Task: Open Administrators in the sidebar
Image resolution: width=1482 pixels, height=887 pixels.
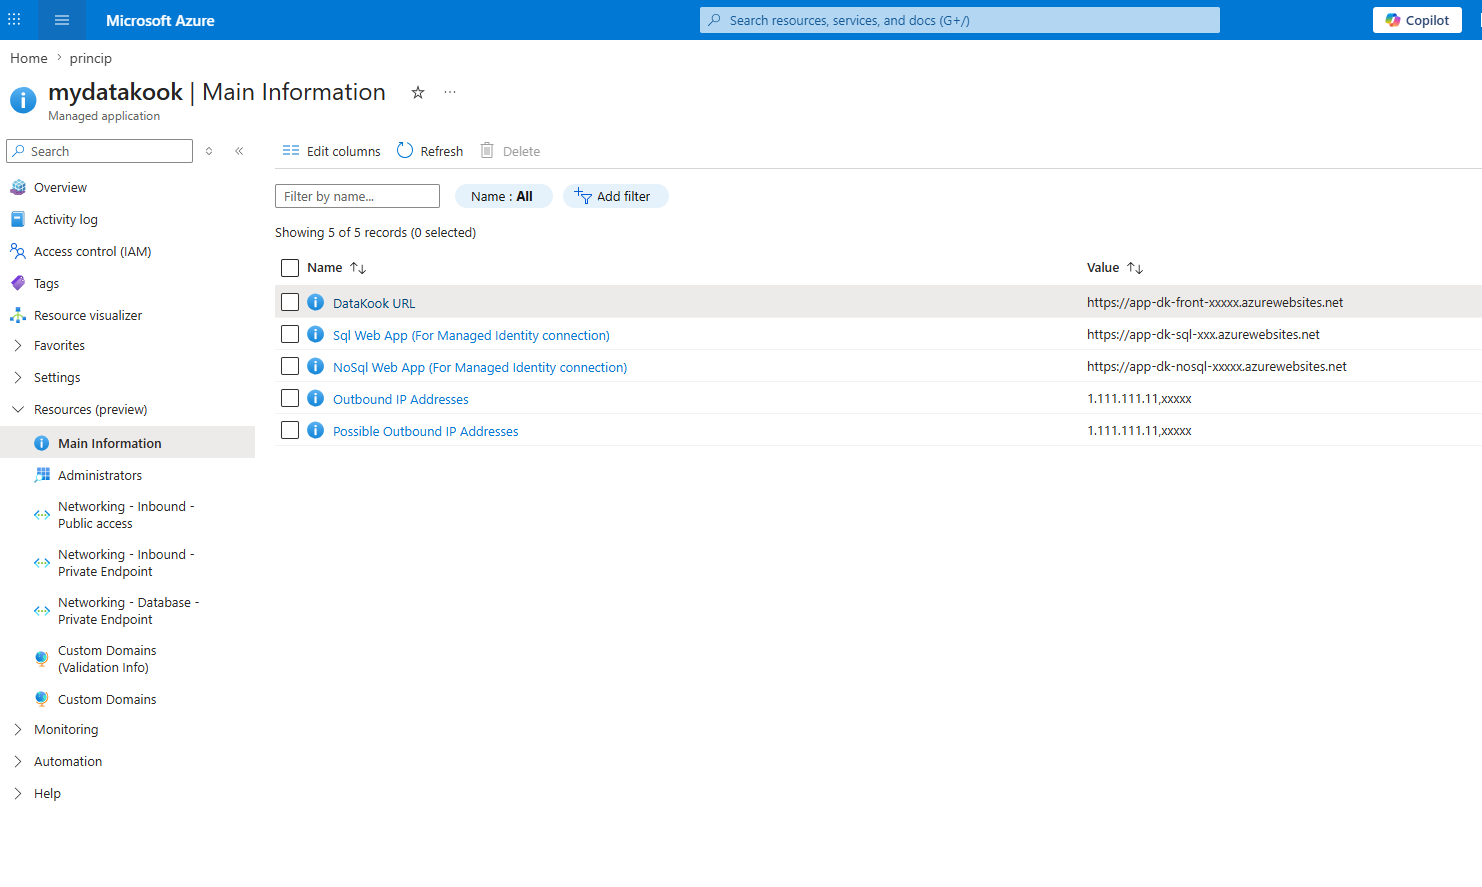Action: (100, 475)
